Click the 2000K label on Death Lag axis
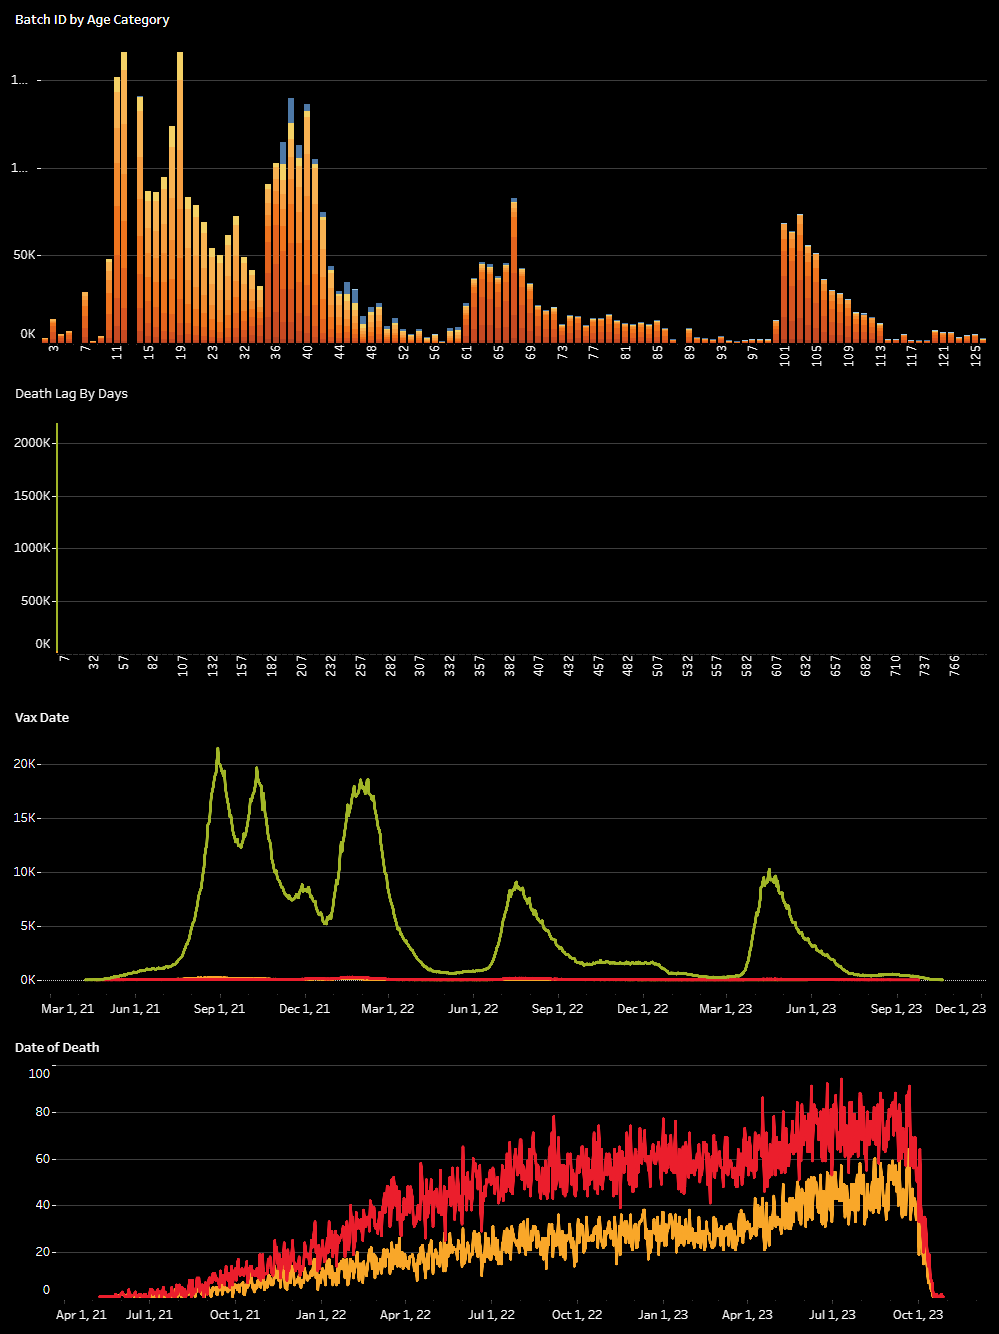The height and width of the screenshot is (1334, 999). click(x=33, y=443)
